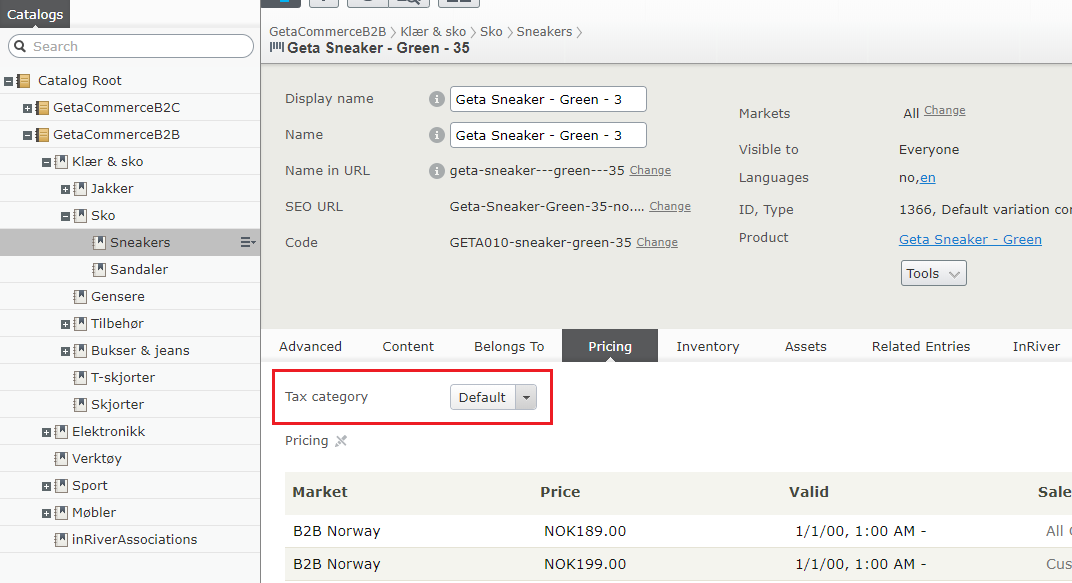This screenshot has height=583, width=1072.
Task: Click the variation barcode icon before the title
Action: tap(276, 47)
